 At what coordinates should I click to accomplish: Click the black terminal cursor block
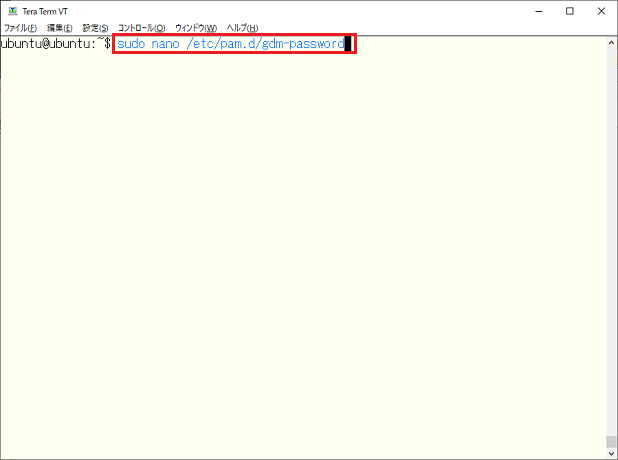pos(348,45)
